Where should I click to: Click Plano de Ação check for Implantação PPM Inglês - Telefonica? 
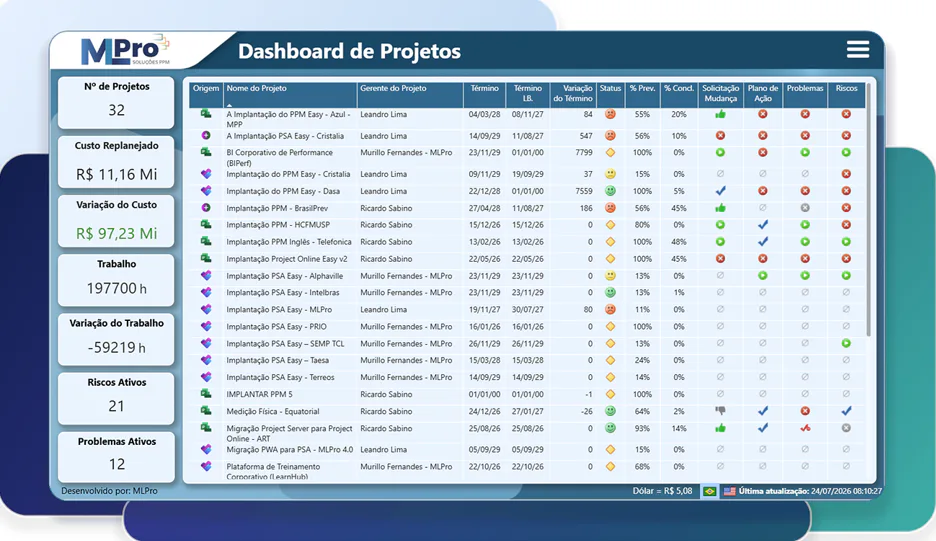[762, 242]
